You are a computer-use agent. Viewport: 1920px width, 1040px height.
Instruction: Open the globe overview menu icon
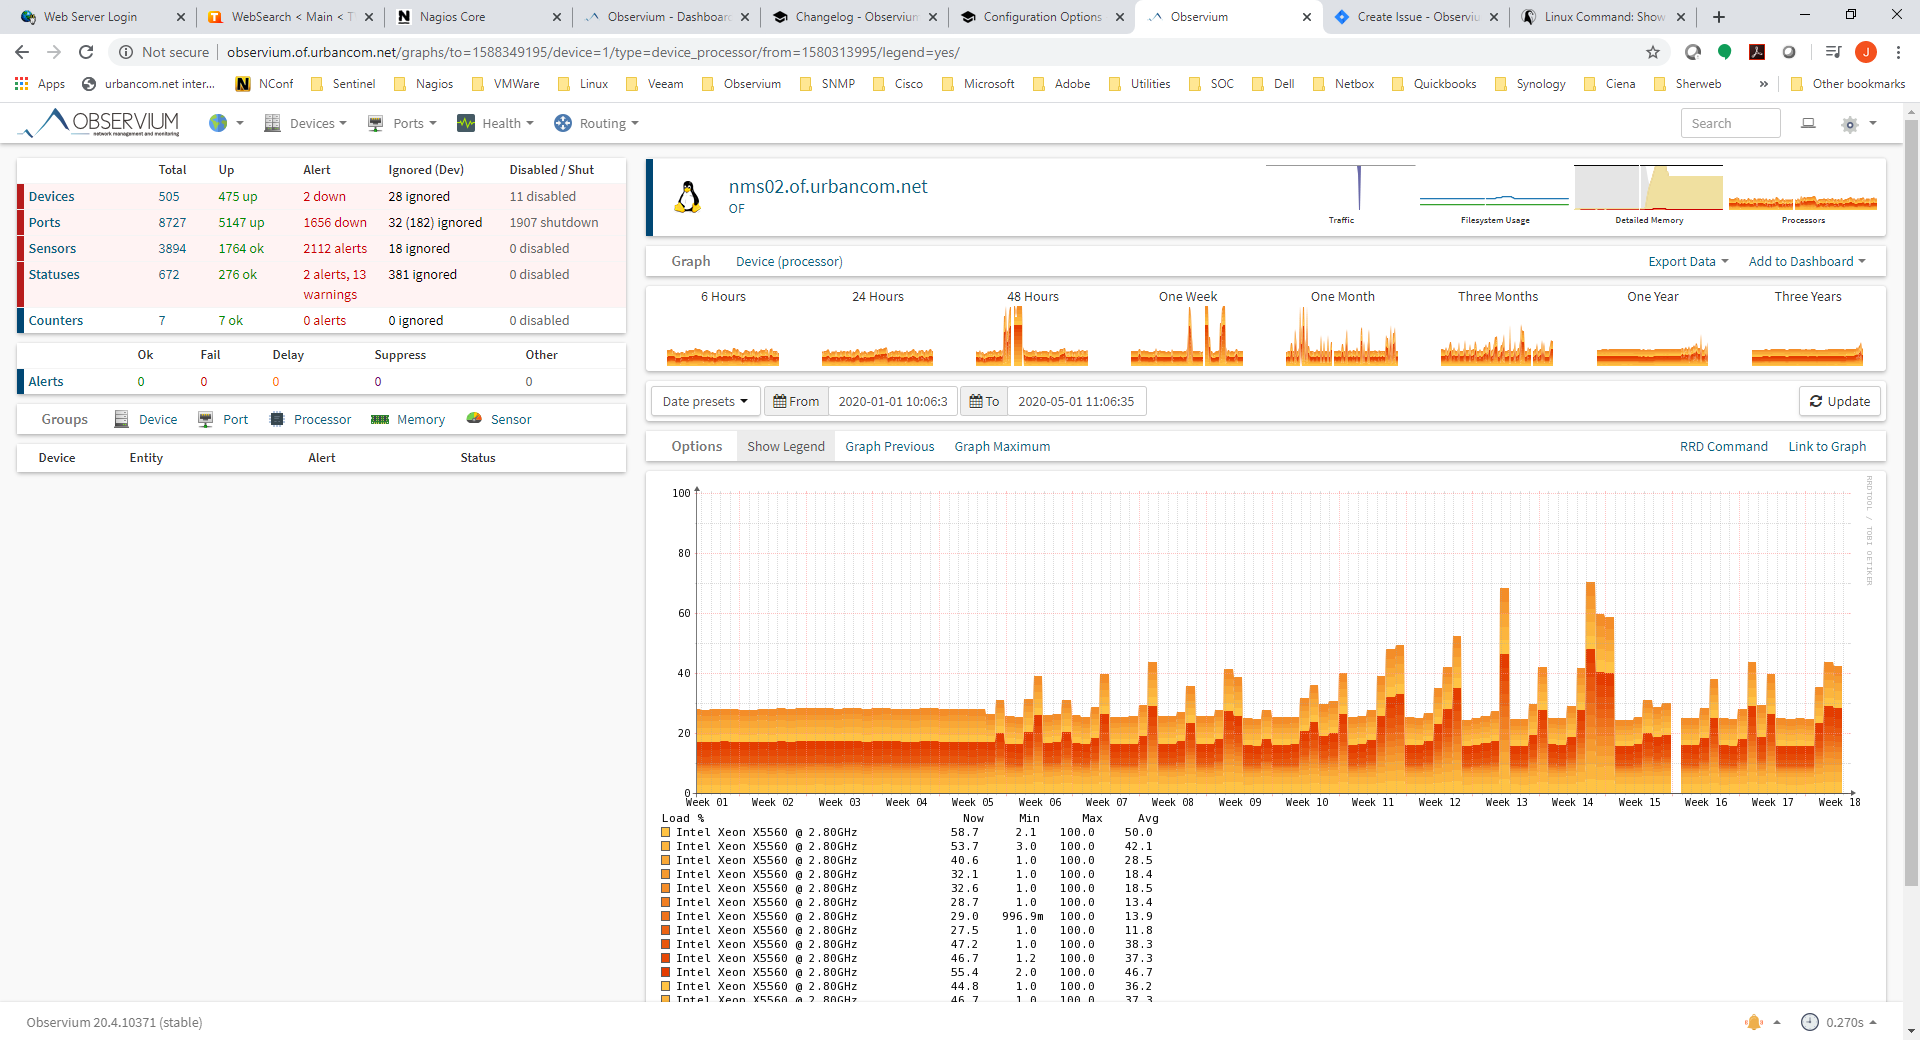[218, 123]
